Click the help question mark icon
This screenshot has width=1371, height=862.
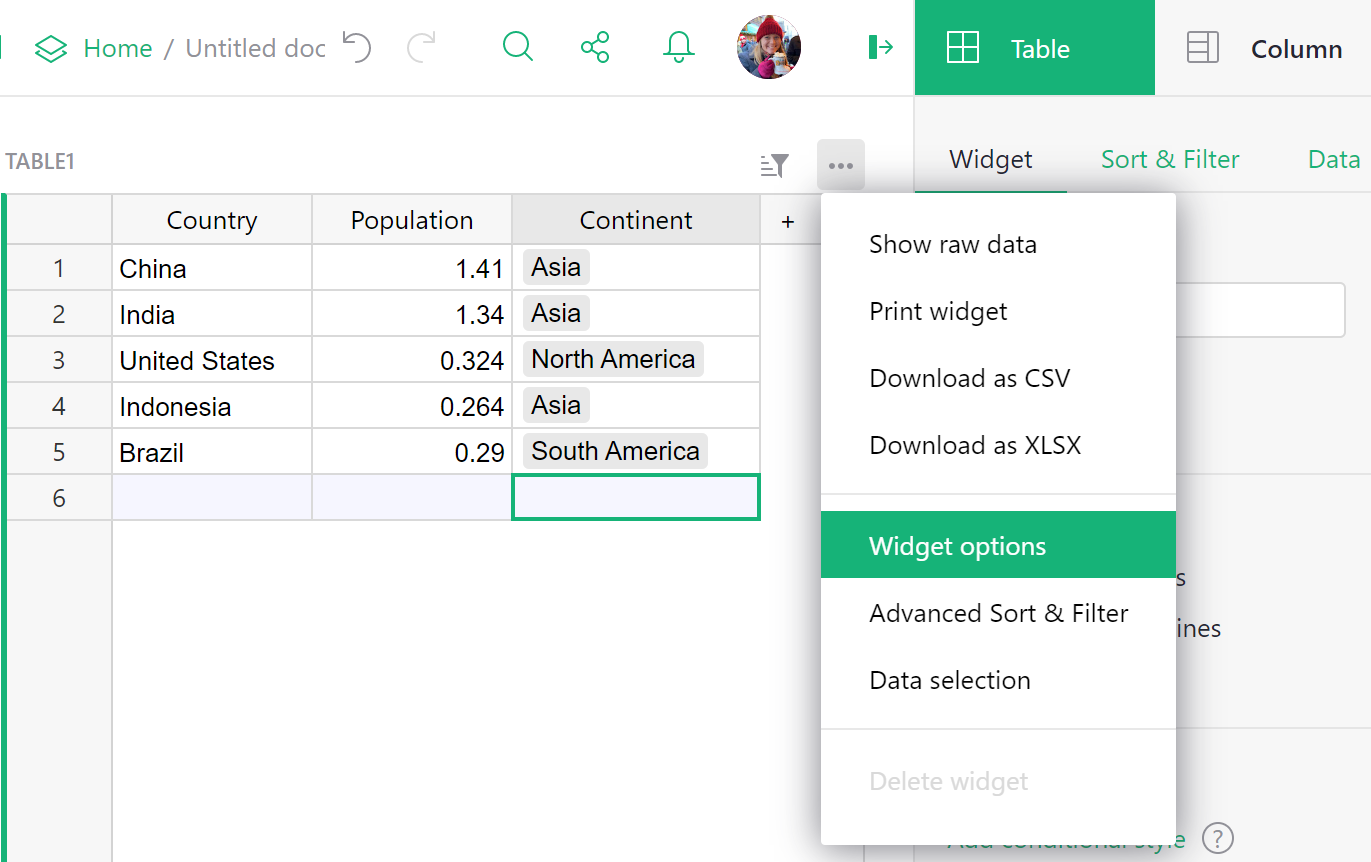pyautogui.click(x=1219, y=838)
